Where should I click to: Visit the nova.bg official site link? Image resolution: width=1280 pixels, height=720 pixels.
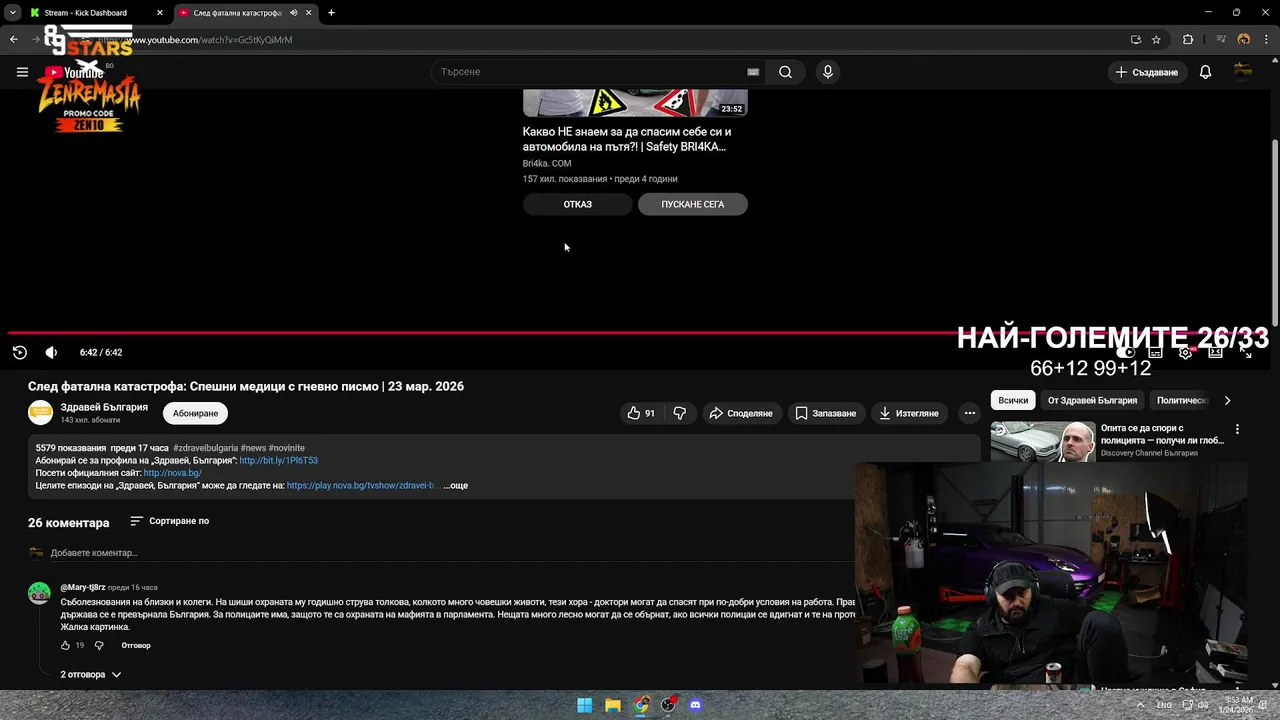[172, 473]
